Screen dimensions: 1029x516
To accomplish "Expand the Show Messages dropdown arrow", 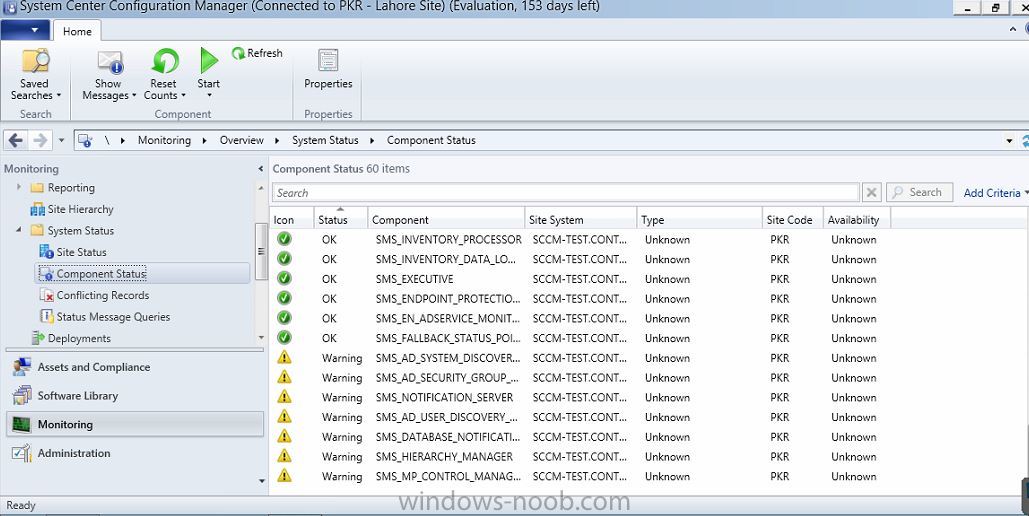I will click(x=134, y=96).
